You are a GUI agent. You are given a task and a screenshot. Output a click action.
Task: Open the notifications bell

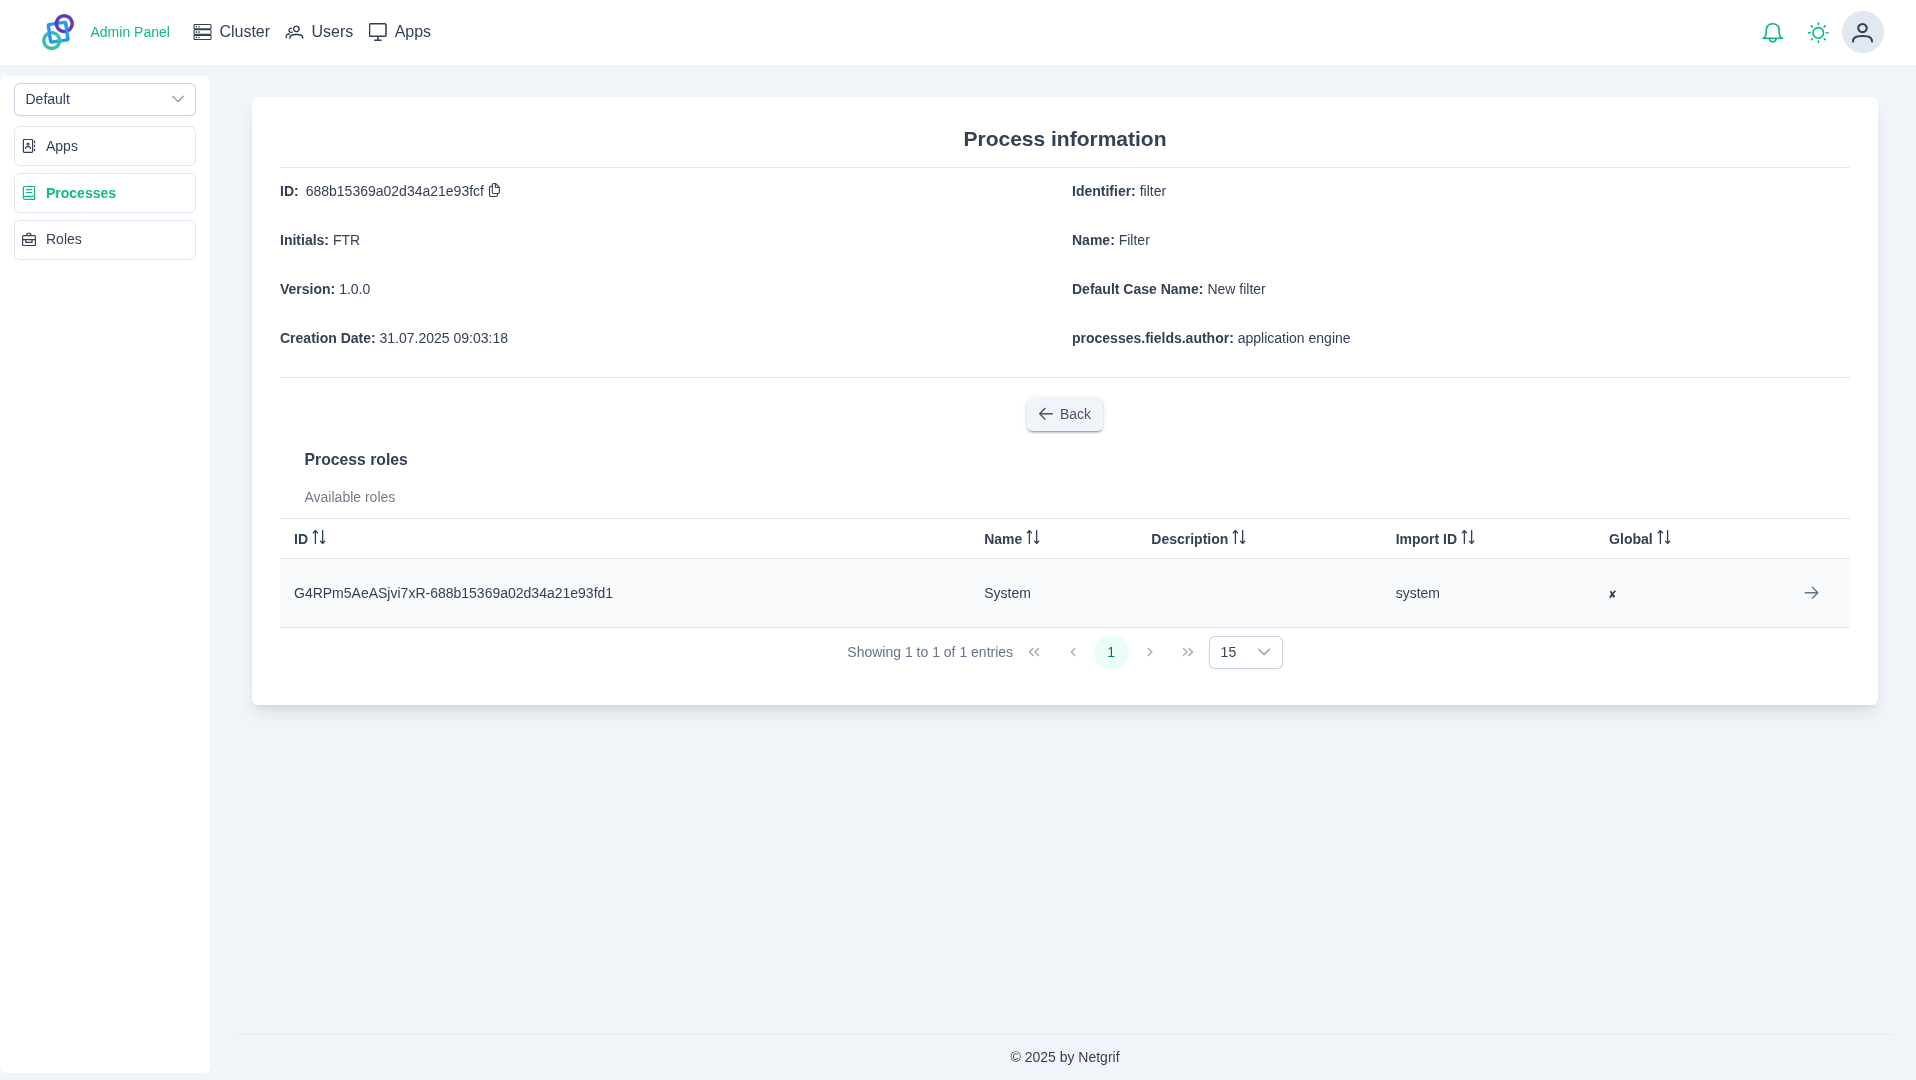click(1772, 33)
